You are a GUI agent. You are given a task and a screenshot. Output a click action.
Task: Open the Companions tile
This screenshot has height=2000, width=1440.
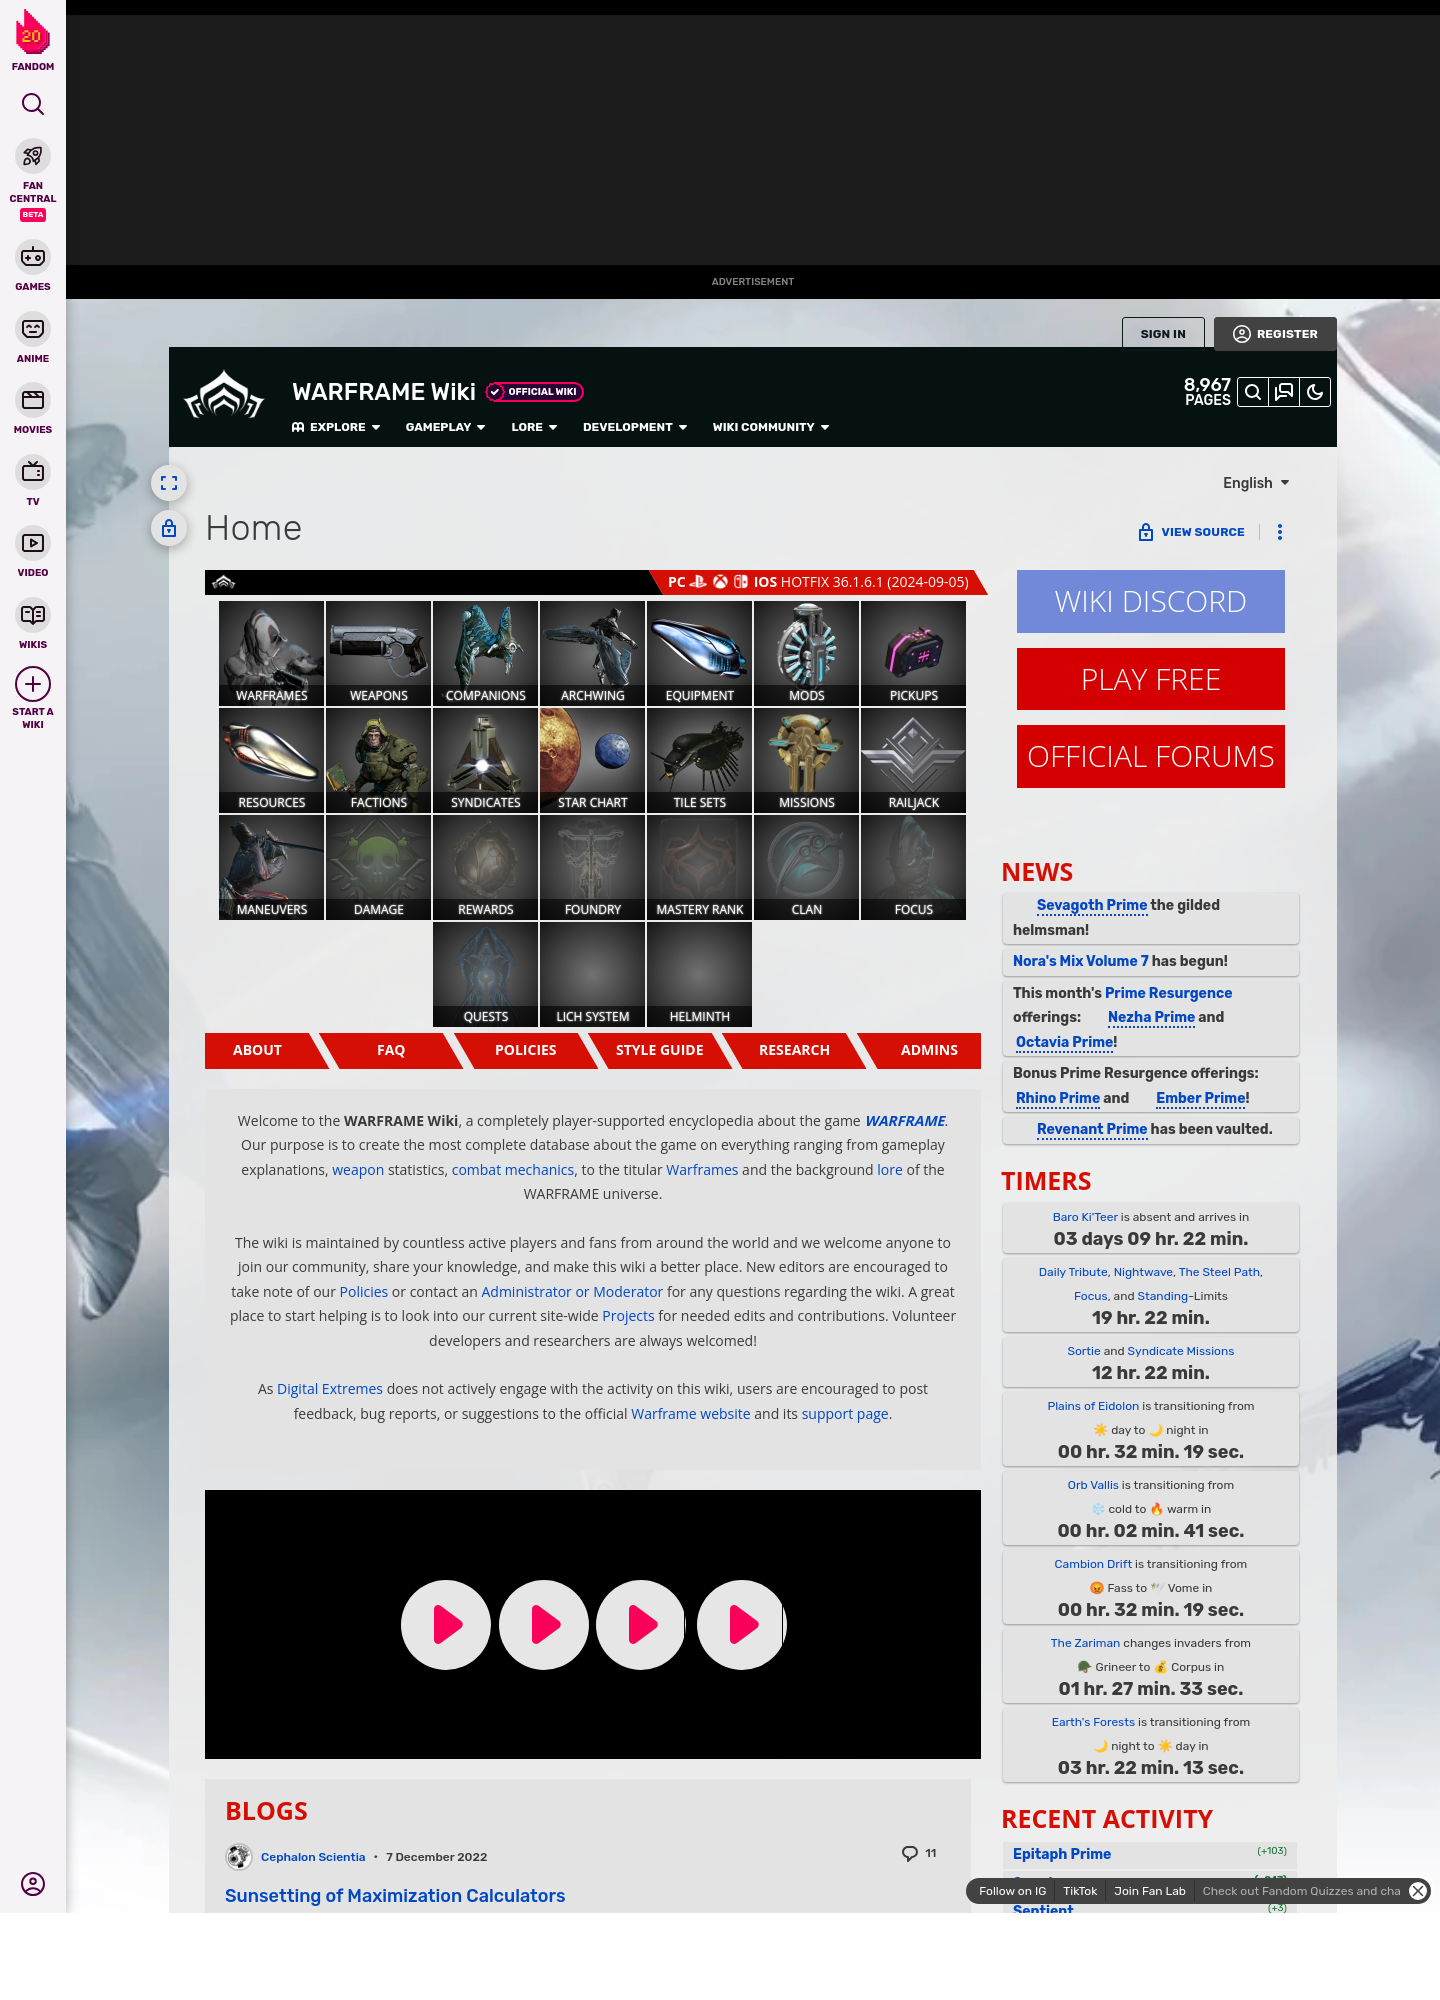486,654
